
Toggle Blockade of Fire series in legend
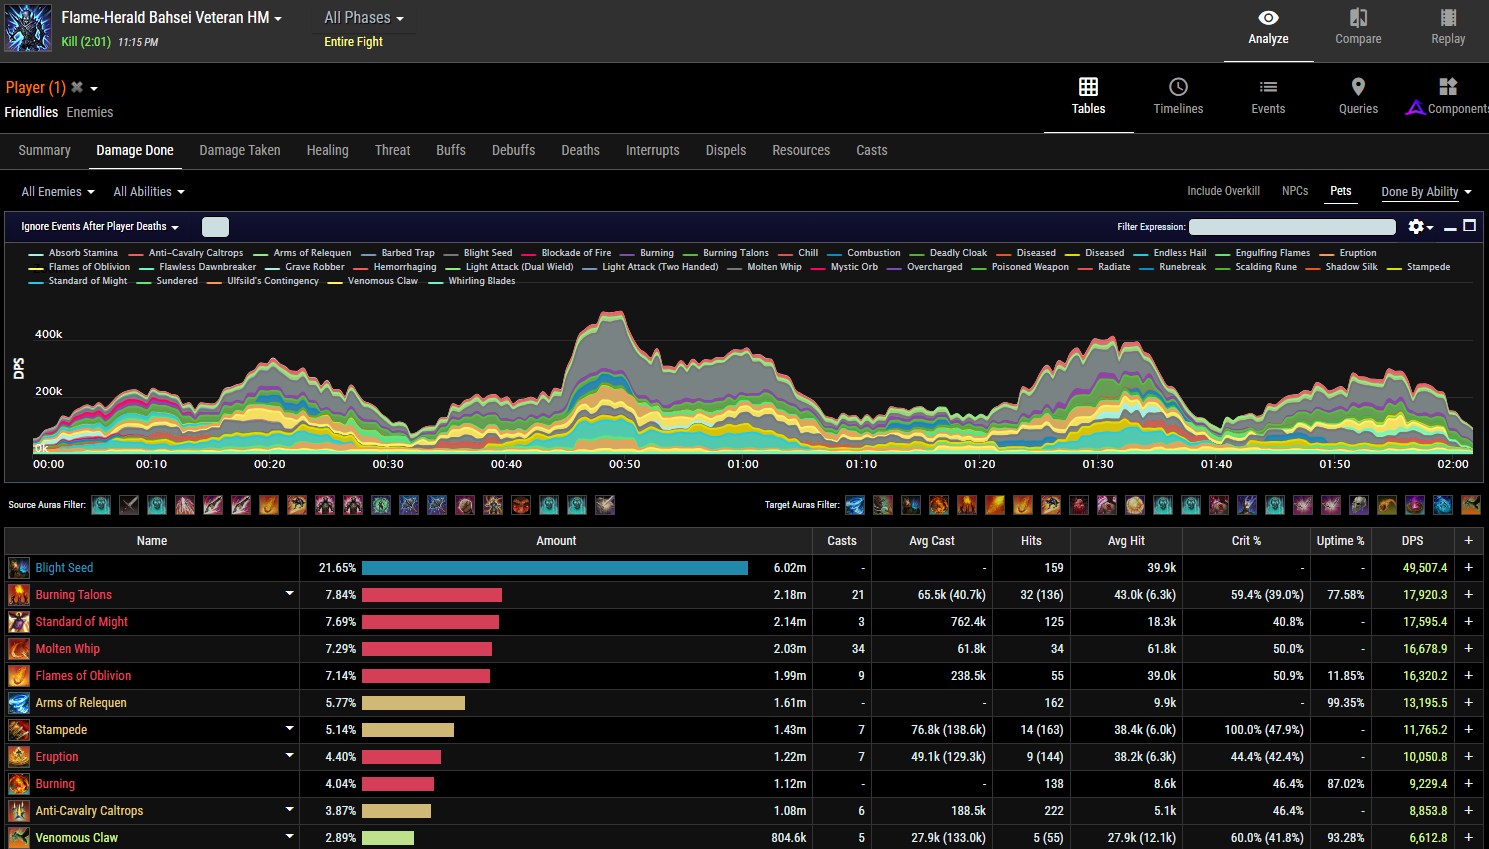click(x=566, y=253)
